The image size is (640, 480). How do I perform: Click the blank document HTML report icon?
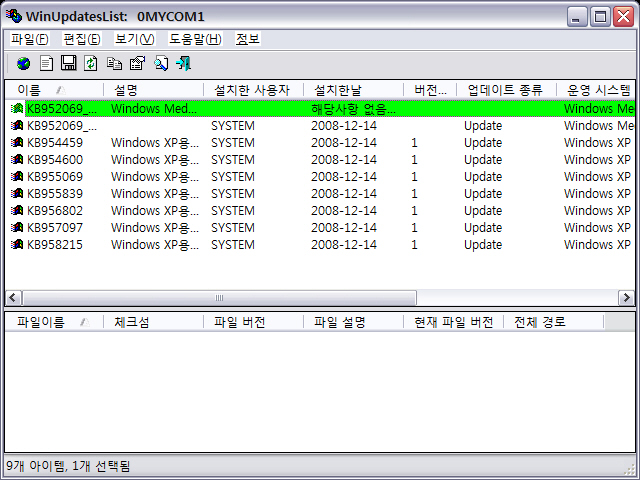point(46,64)
